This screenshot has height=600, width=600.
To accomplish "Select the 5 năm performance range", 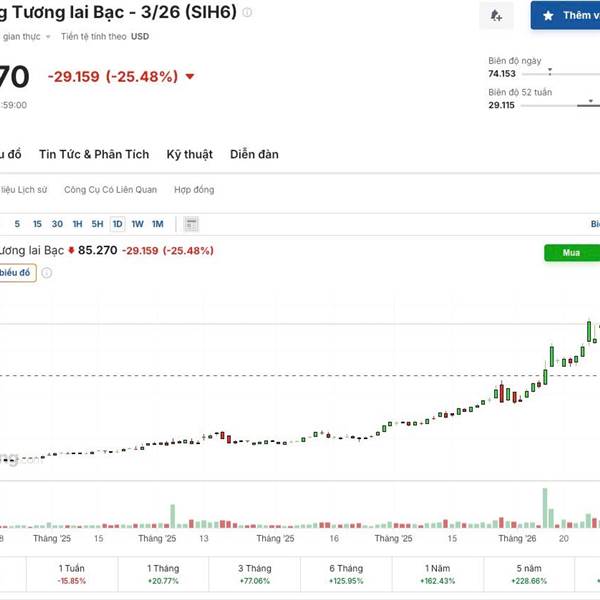I will pyautogui.click(x=529, y=574).
